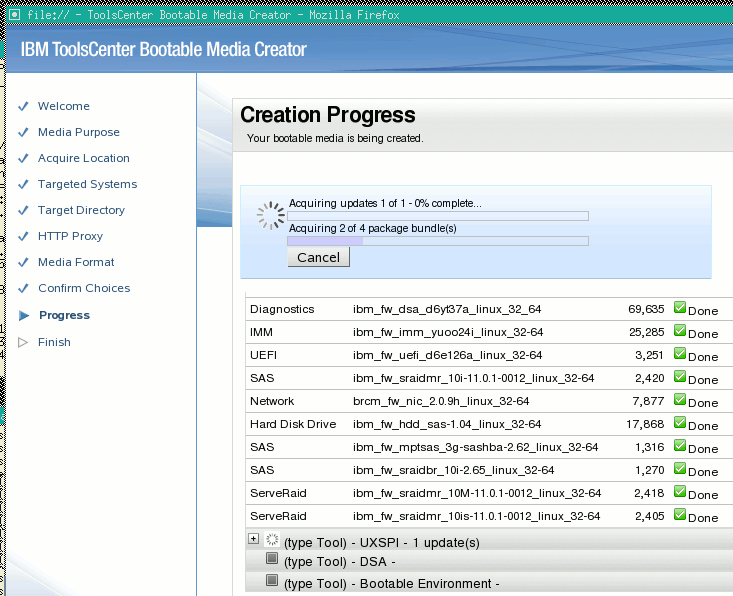Select the Target Directory step
733x596 pixels.
[x=81, y=210]
